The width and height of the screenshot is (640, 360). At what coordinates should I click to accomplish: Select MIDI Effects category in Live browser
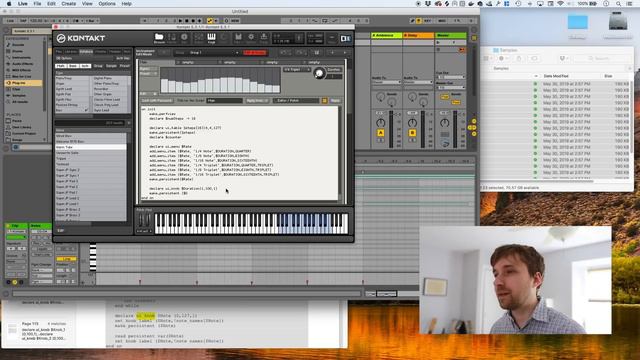coord(21,70)
